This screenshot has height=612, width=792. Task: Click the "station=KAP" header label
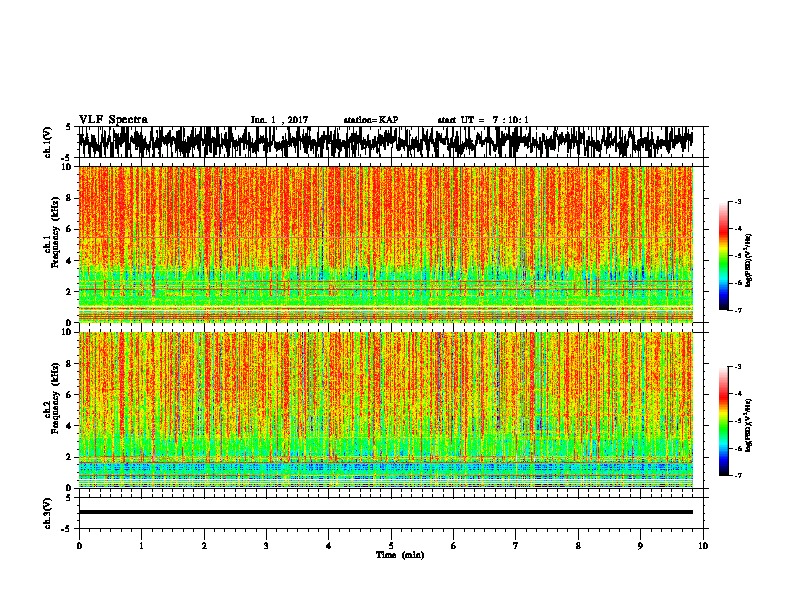371,120
